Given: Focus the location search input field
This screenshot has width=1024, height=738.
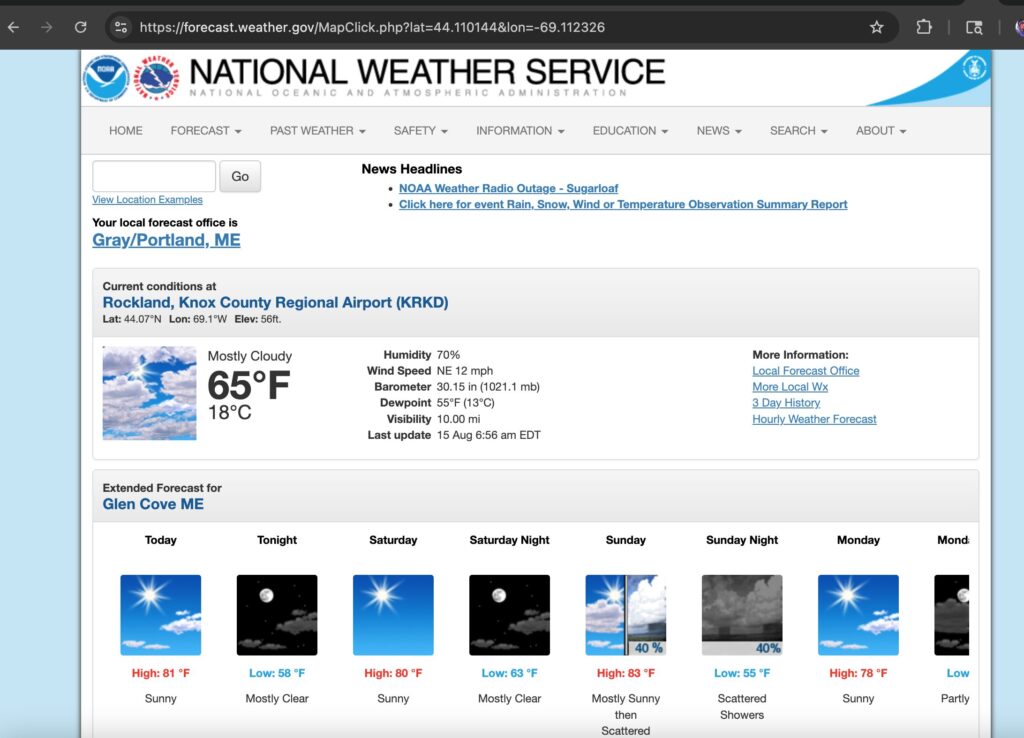Looking at the screenshot, I should 154,176.
